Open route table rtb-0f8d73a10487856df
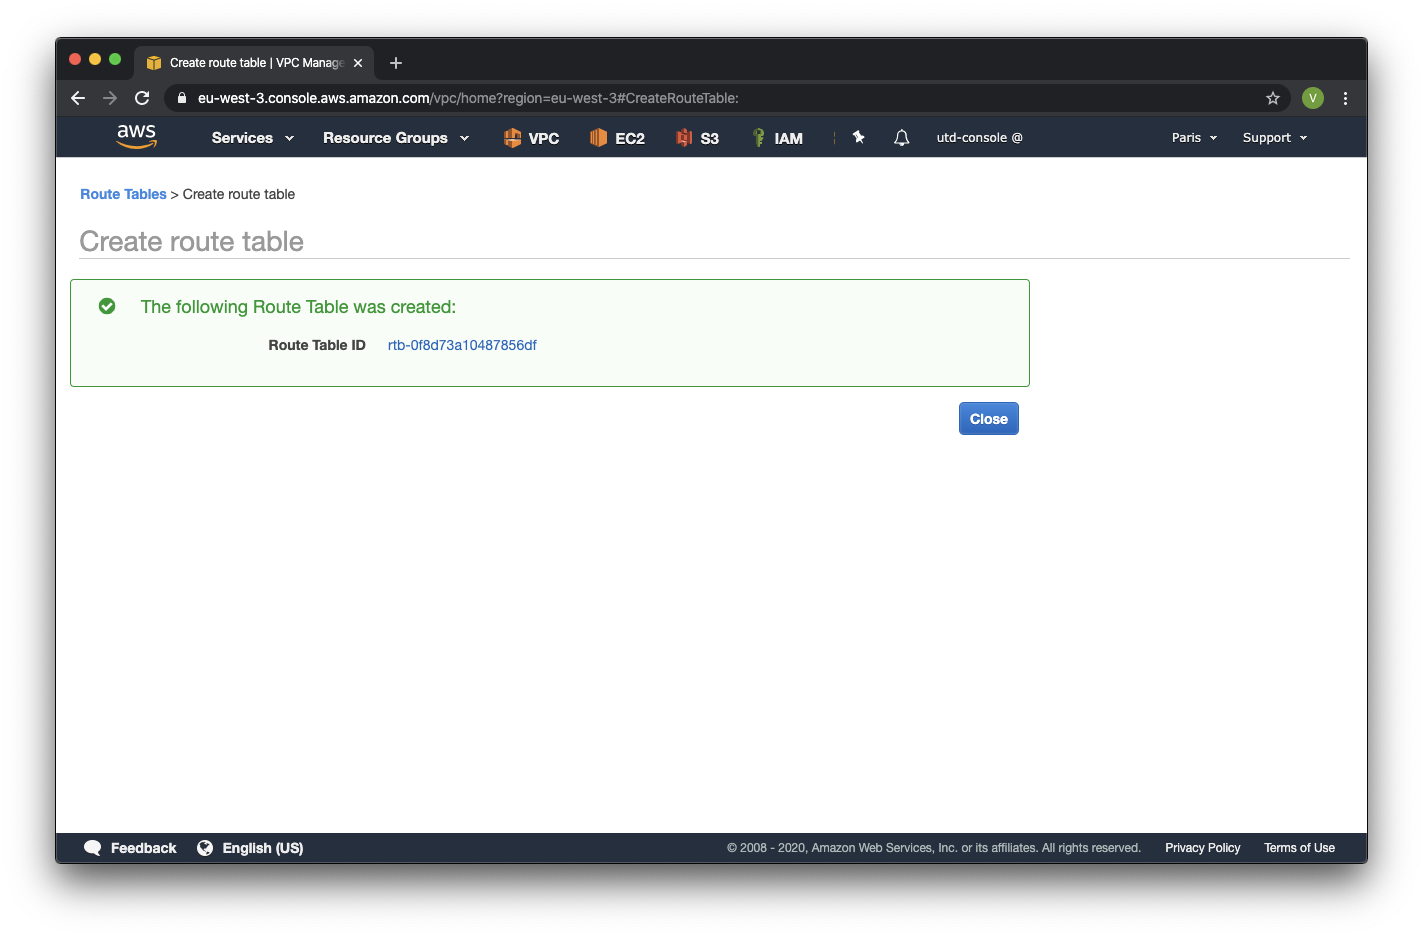Image resolution: width=1423 pixels, height=937 pixels. pyautogui.click(x=462, y=345)
